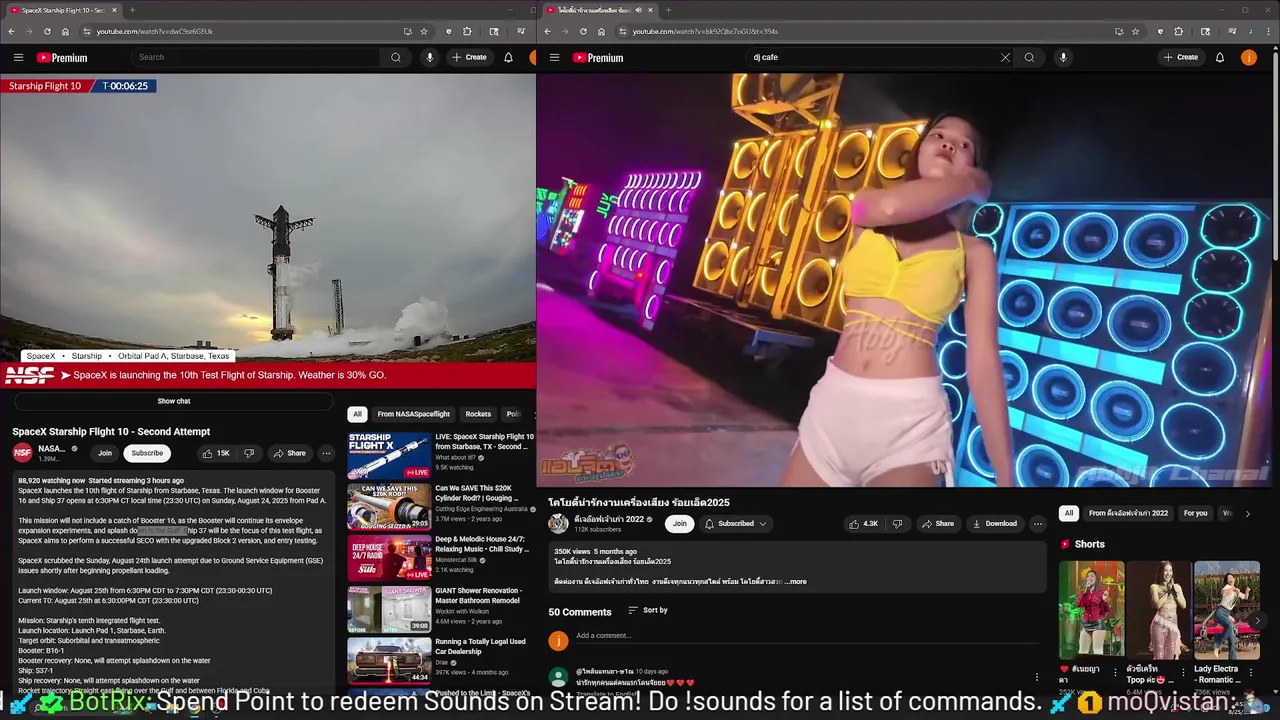The height and width of the screenshot is (720, 1280).
Task: Go to home page in right browser
Action: [x=601, y=31]
